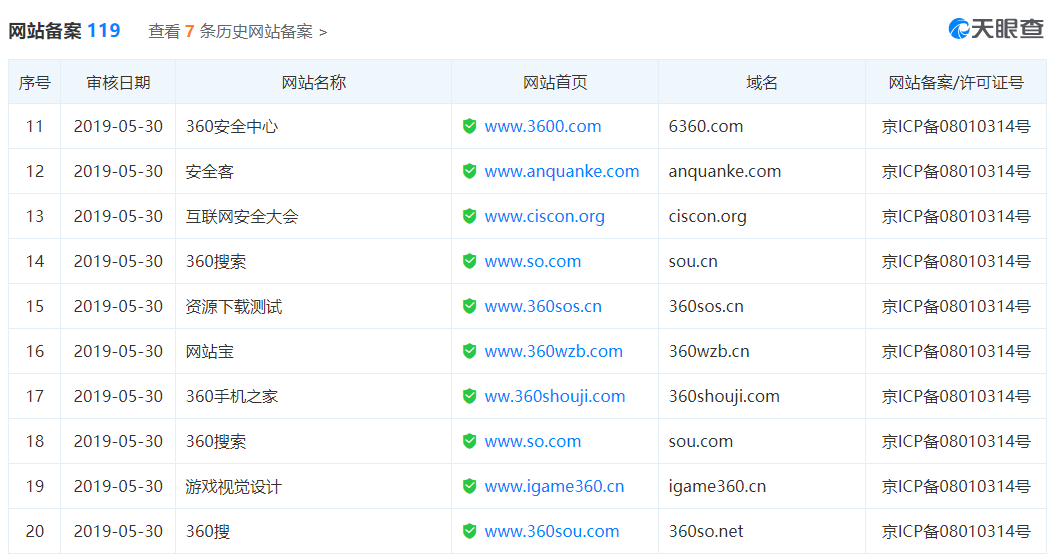1047x557 pixels.
Task: Click green shield icon beside www.360sos.cn
Action: point(469,306)
